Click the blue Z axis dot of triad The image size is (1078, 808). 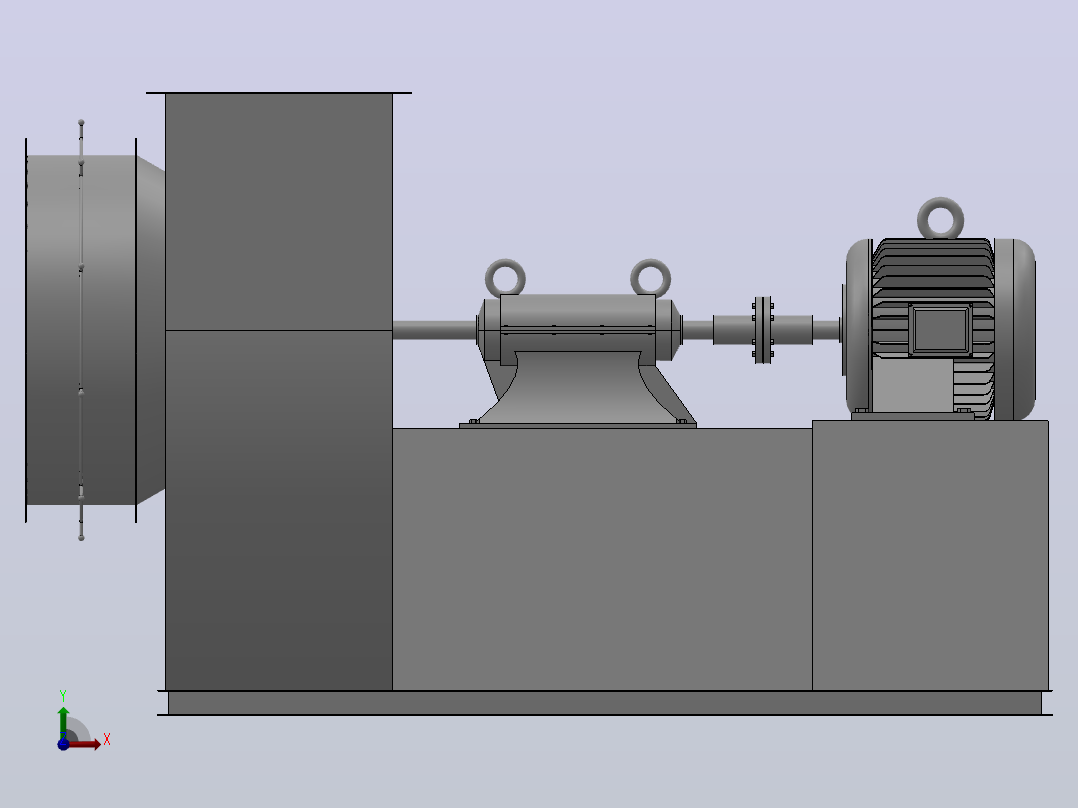tap(63, 744)
